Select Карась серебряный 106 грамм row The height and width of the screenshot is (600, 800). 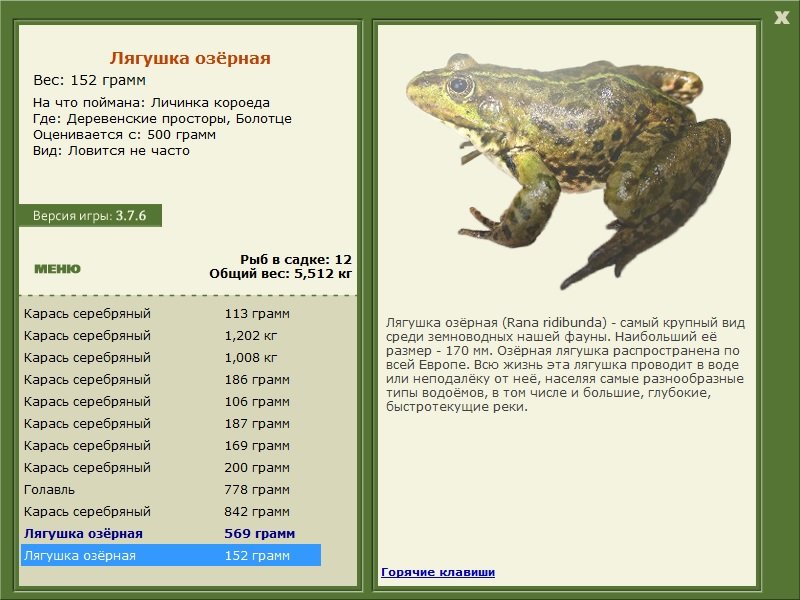pos(171,402)
